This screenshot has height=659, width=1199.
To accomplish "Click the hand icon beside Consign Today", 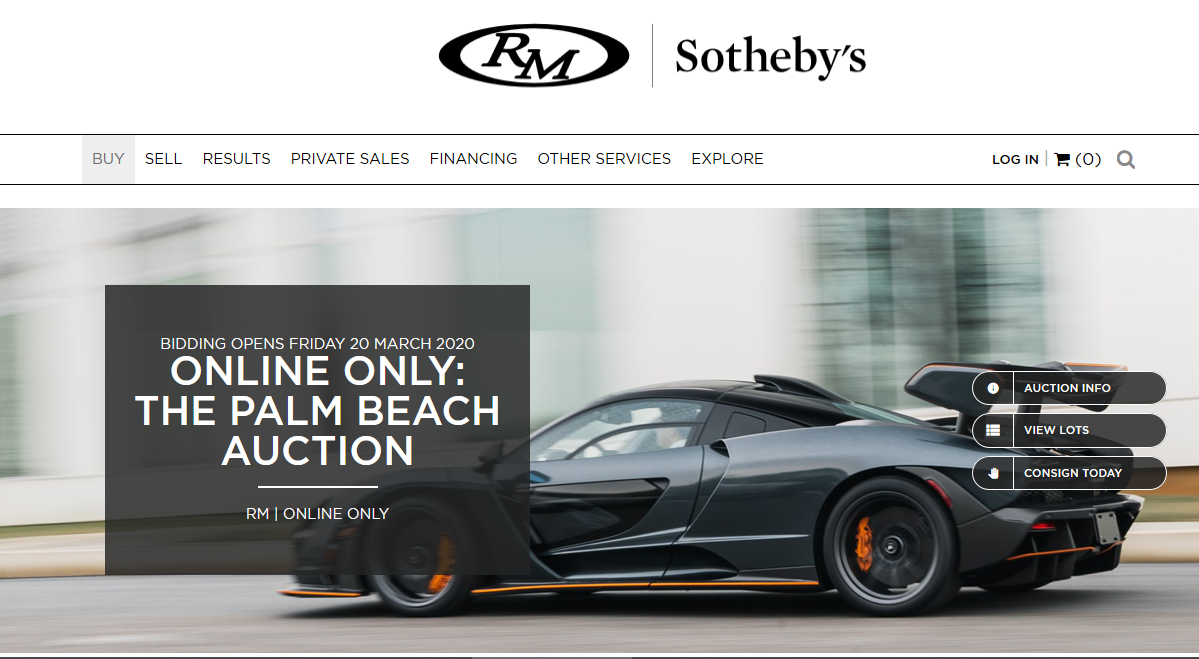I will pos(993,473).
